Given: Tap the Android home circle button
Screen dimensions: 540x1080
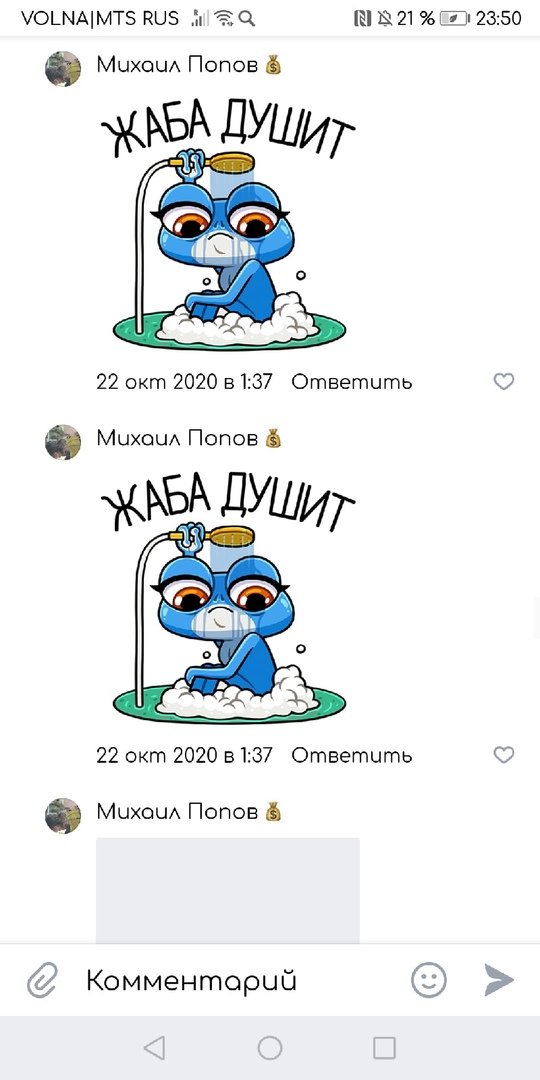Looking at the screenshot, I should coord(270,1048).
